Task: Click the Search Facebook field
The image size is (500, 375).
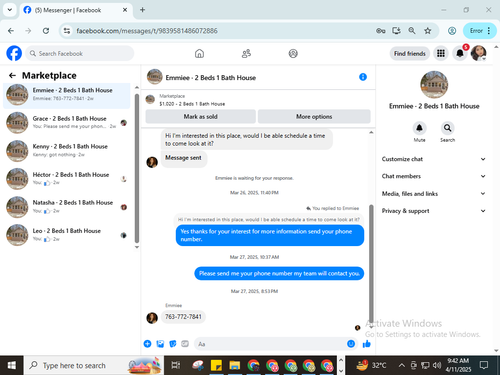Action: point(80,53)
